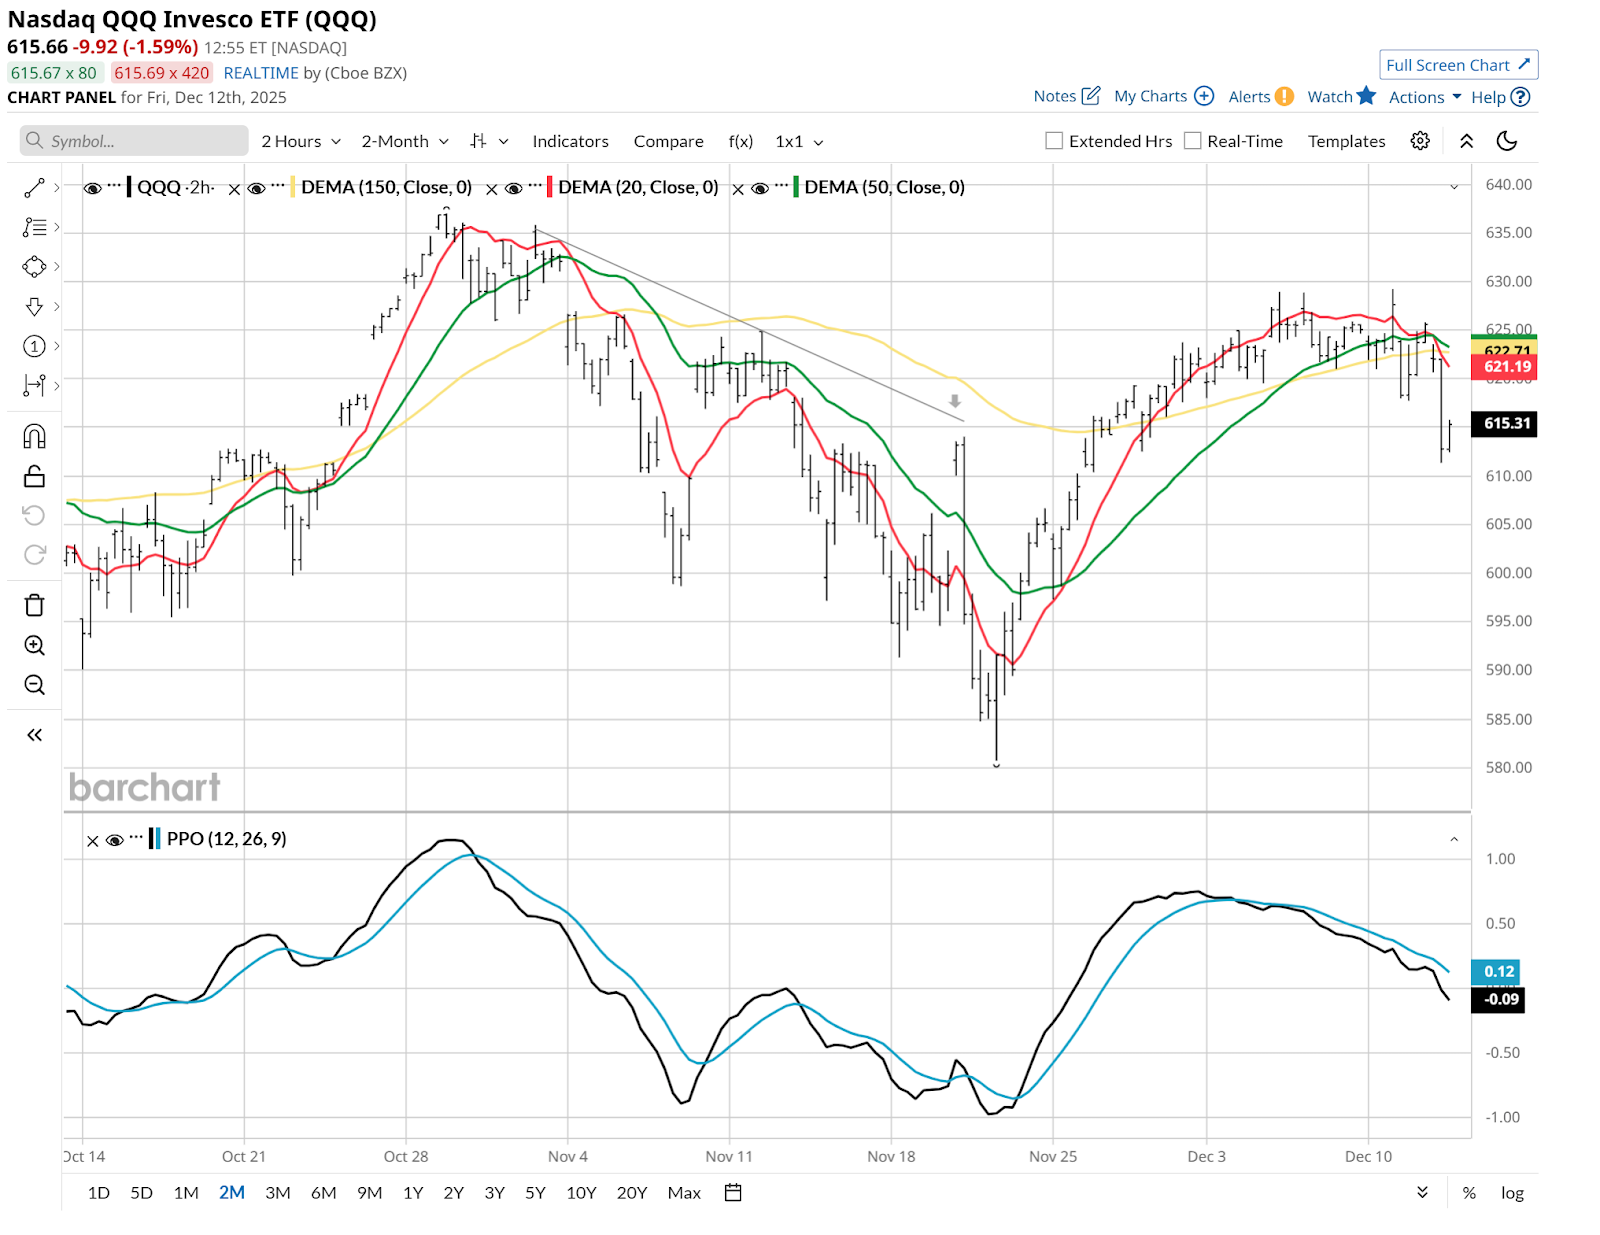This screenshot has width=1600, height=1235.
Task: Open the Actions dropdown menu
Action: click(x=1425, y=97)
